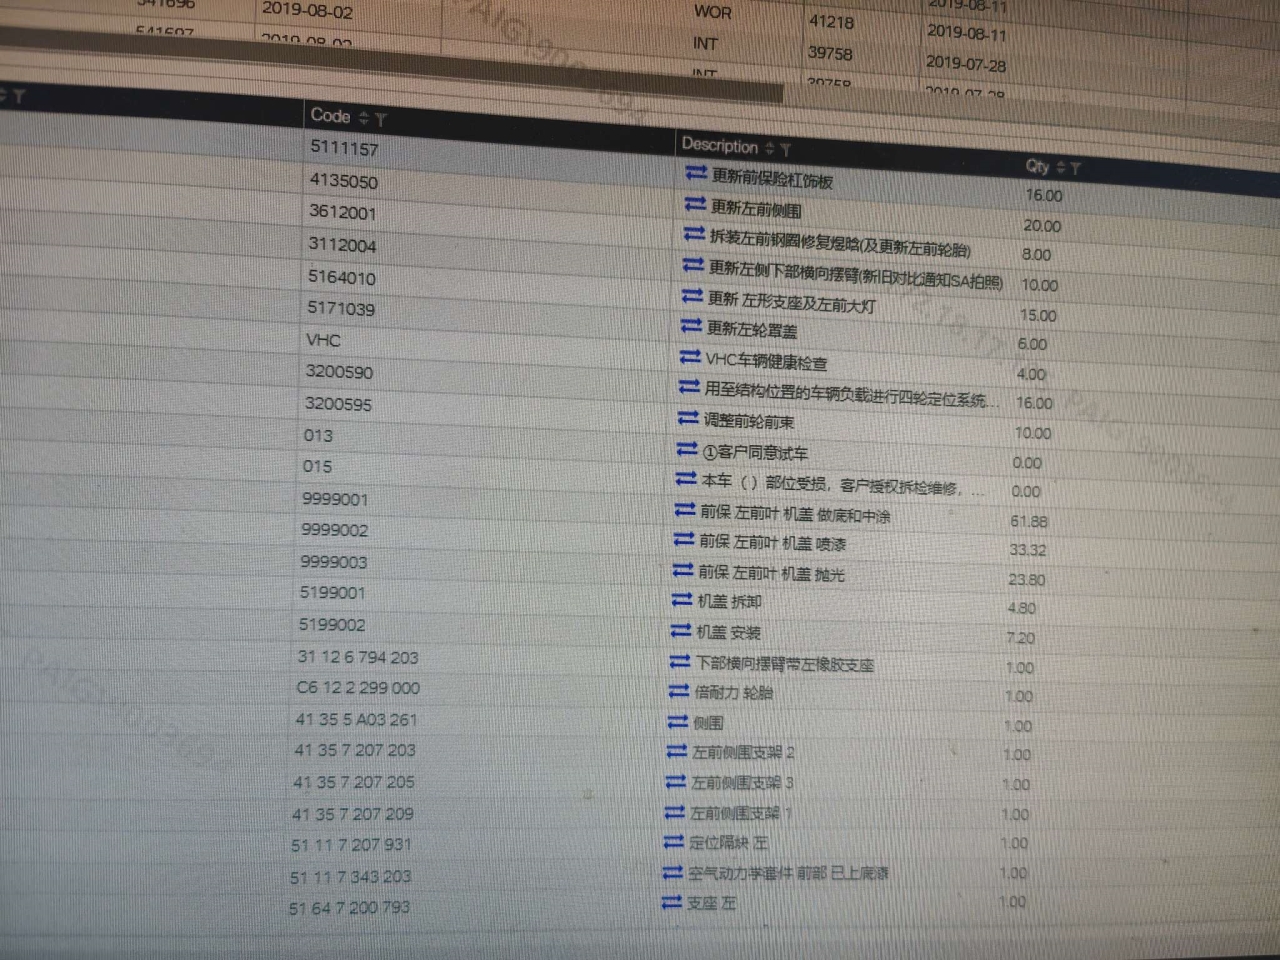
Task: Click description 更新左轮罩盖
Action: 752,329
